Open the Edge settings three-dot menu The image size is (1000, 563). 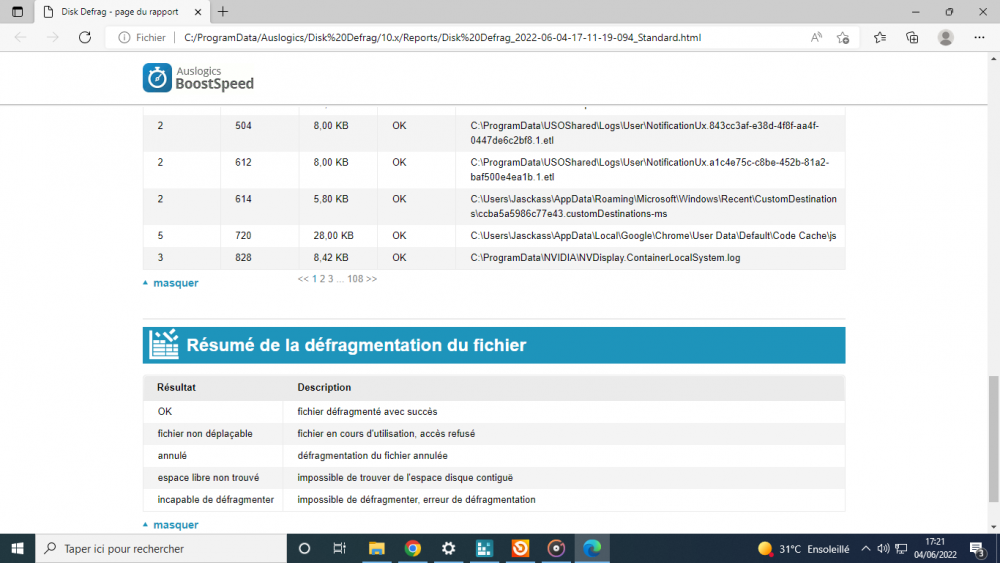[979, 37]
